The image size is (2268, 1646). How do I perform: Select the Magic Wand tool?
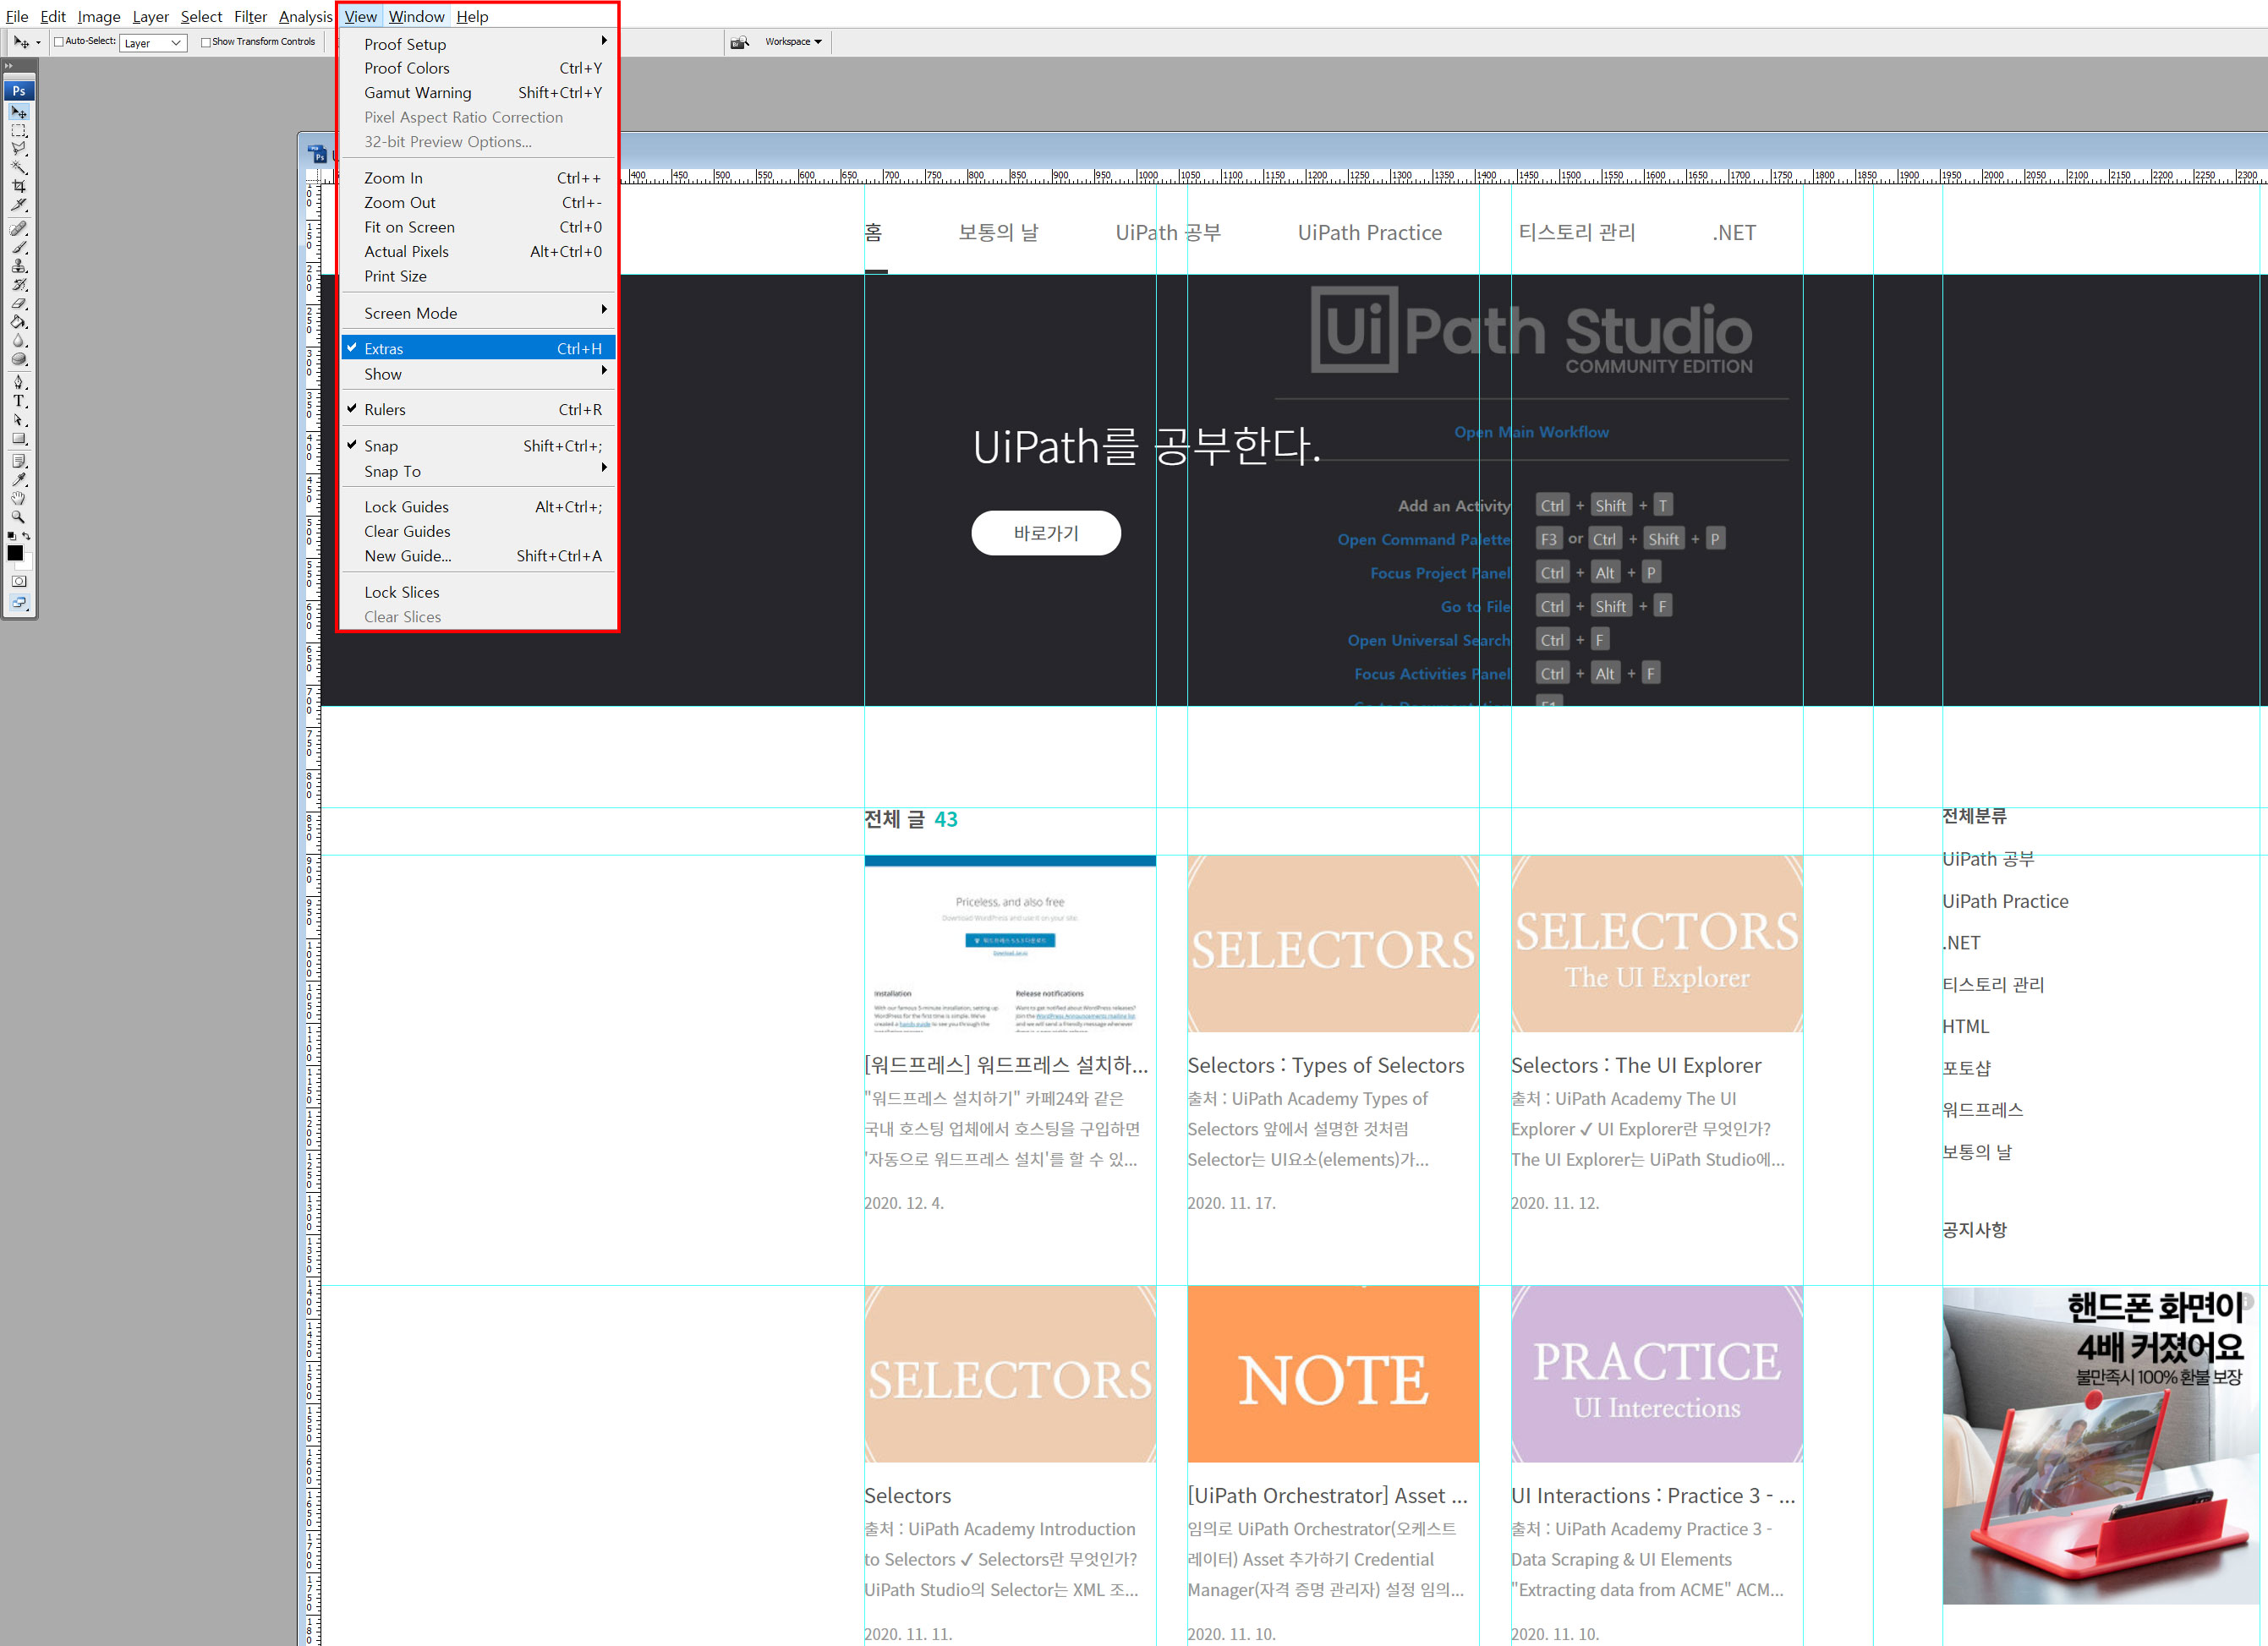[19, 167]
